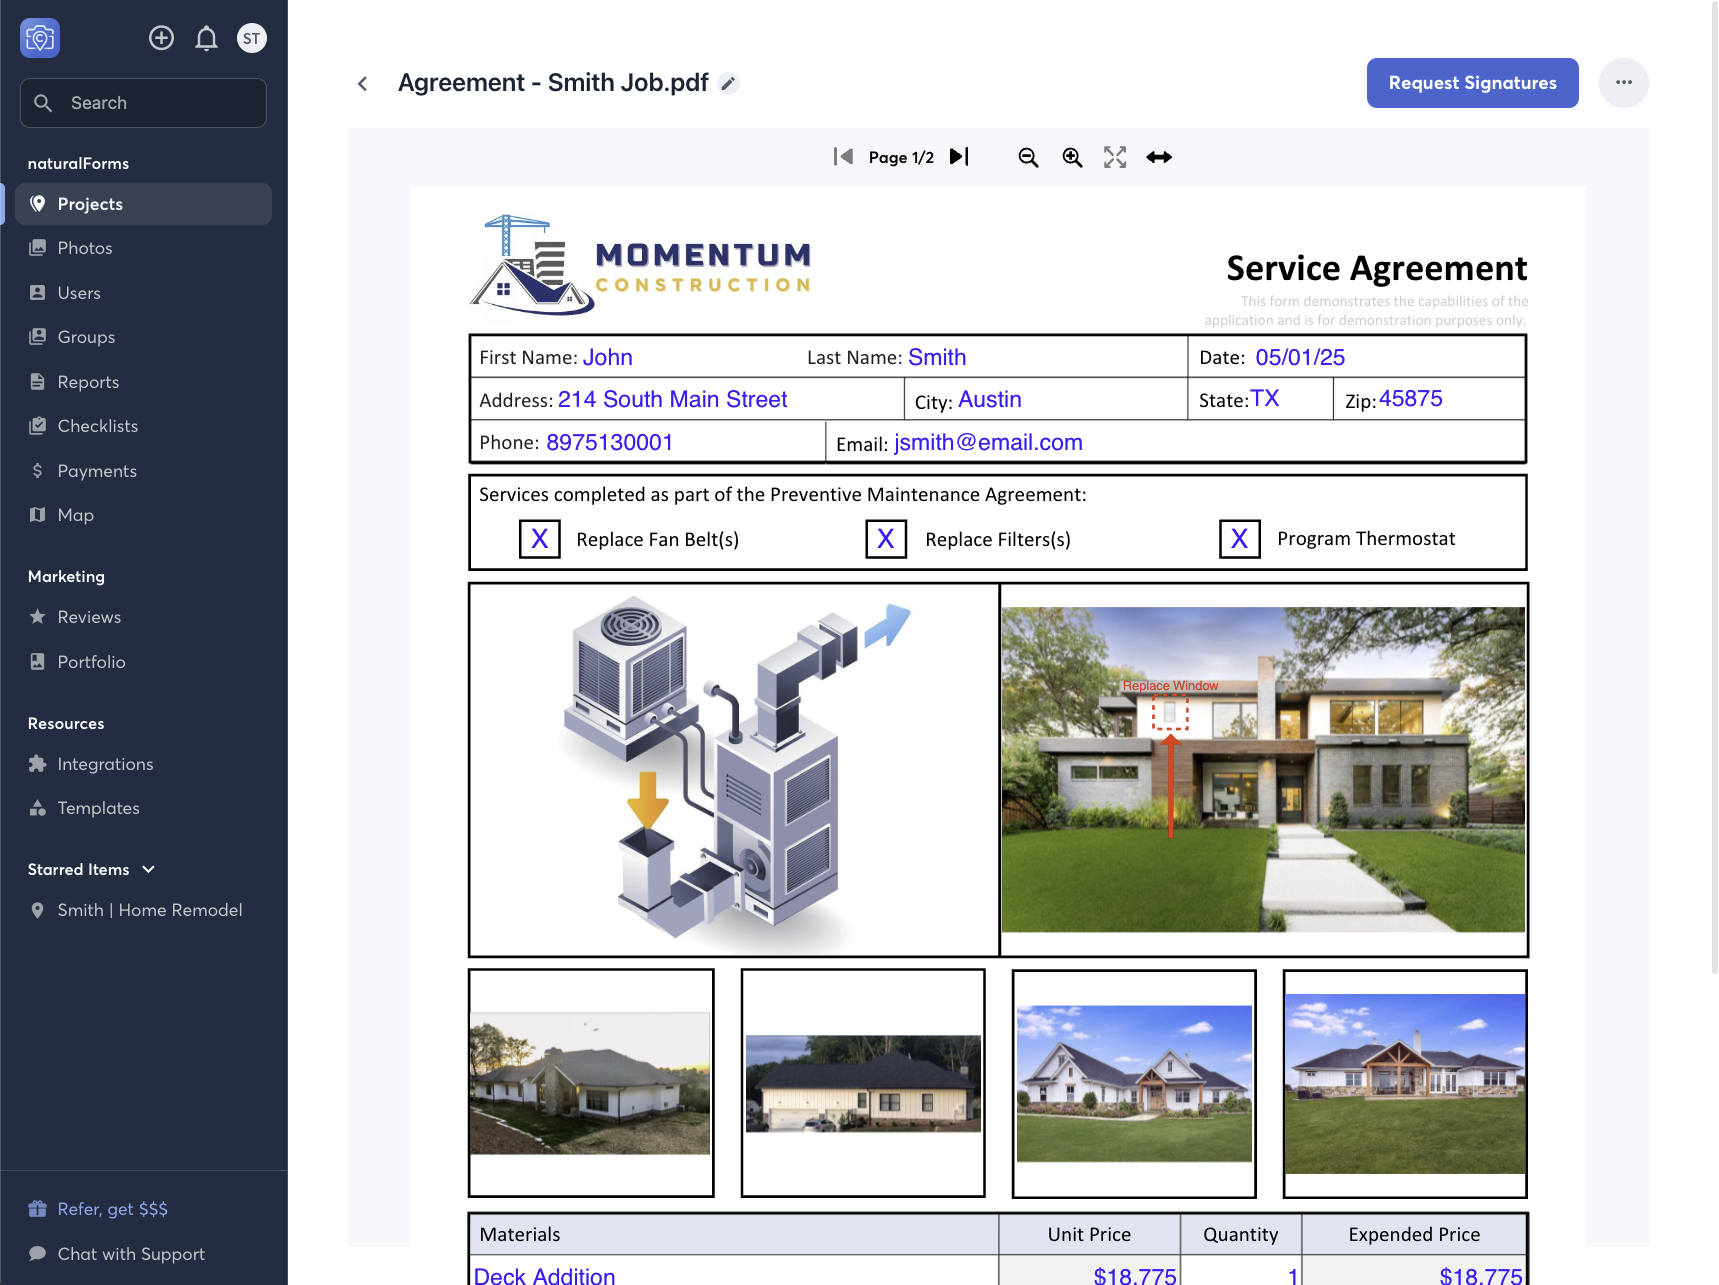Click into the Search field
This screenshot has height=1285, width=1719.
point(143,103)
